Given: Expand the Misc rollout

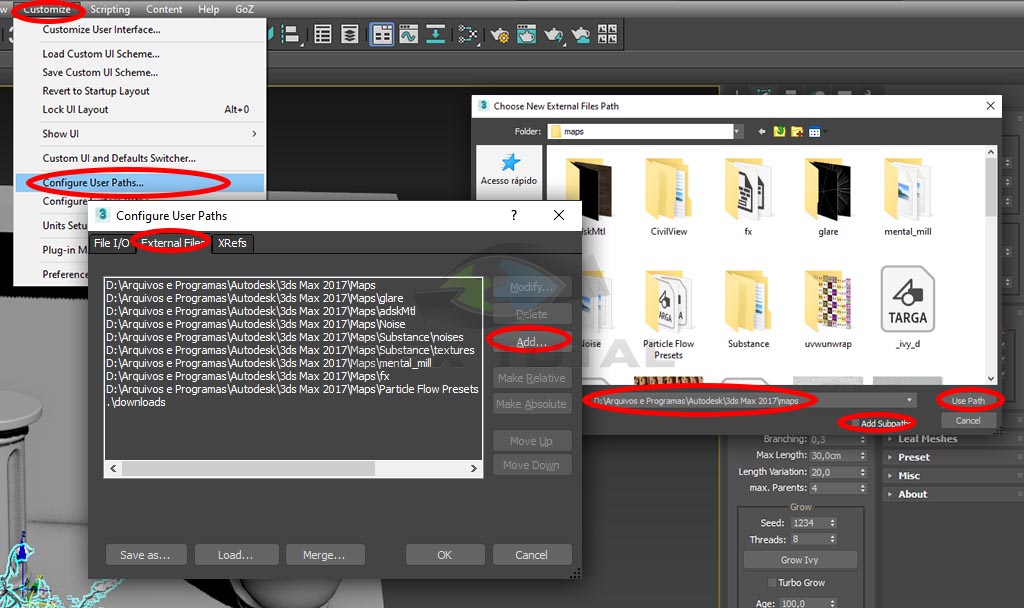Looking at the screenshot, I should (908, 476).
